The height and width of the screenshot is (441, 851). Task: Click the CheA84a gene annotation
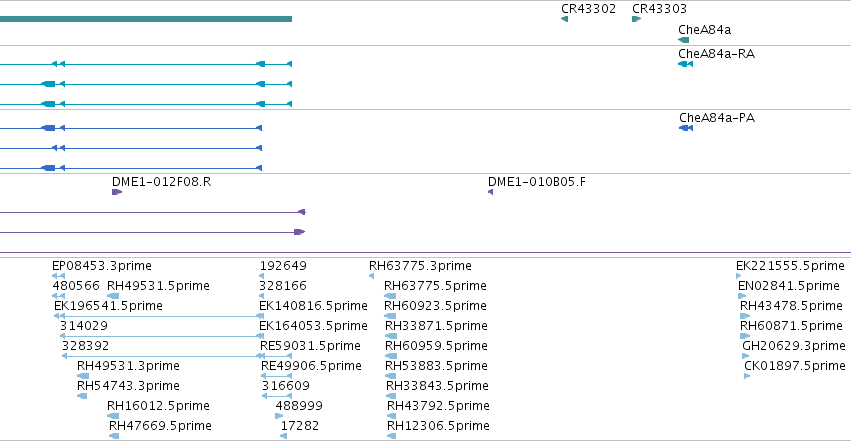(683, 40)
